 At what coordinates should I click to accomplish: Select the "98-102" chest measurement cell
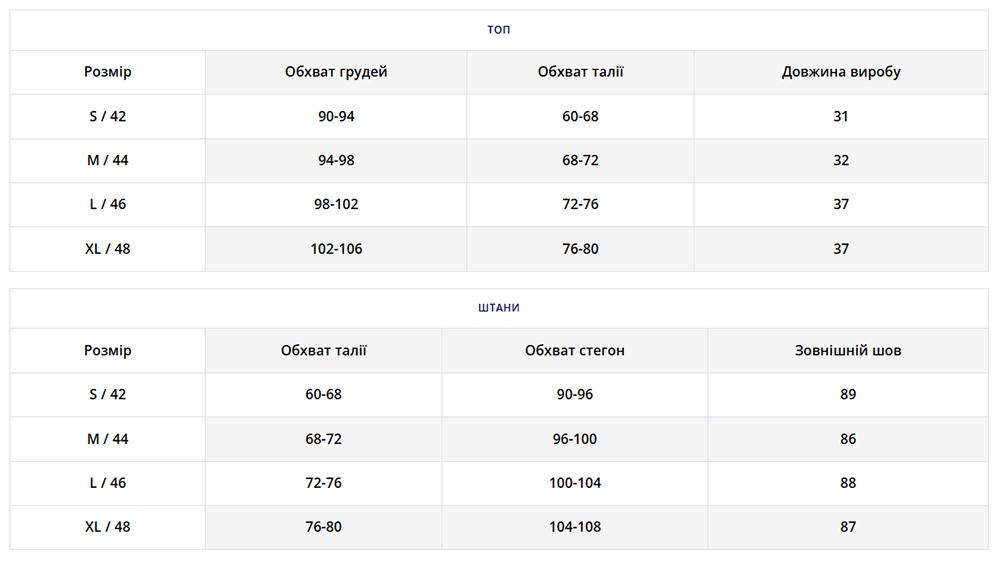[336, 204]
